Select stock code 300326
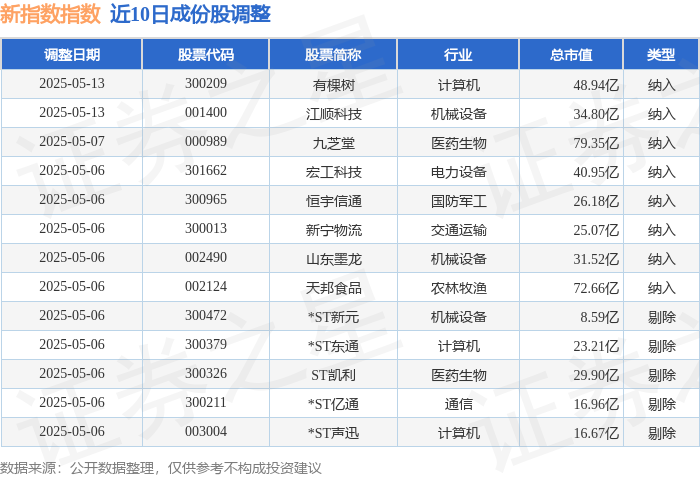Image resolution: width=700 pixels, height=477 pixels. (206, 374)
